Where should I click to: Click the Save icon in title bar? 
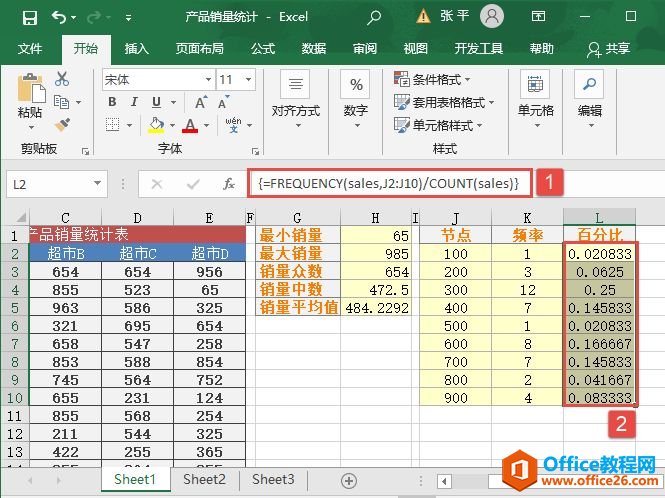[x=29, y=17]
